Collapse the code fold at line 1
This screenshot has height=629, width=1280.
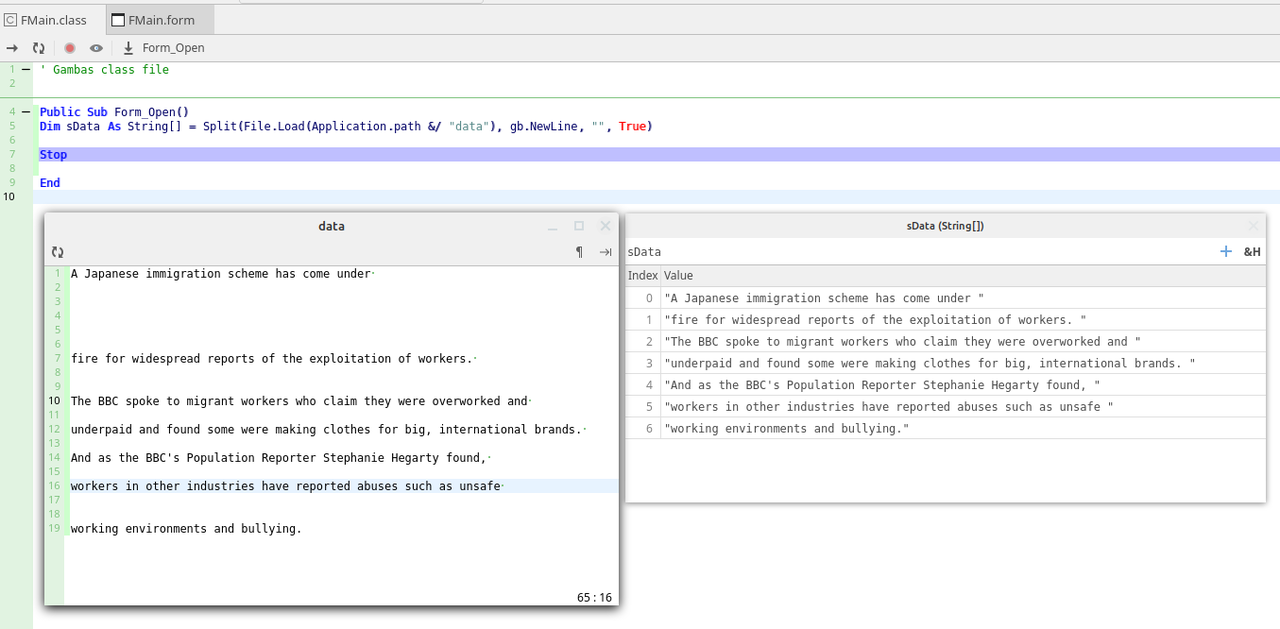(x=26, y=70)
